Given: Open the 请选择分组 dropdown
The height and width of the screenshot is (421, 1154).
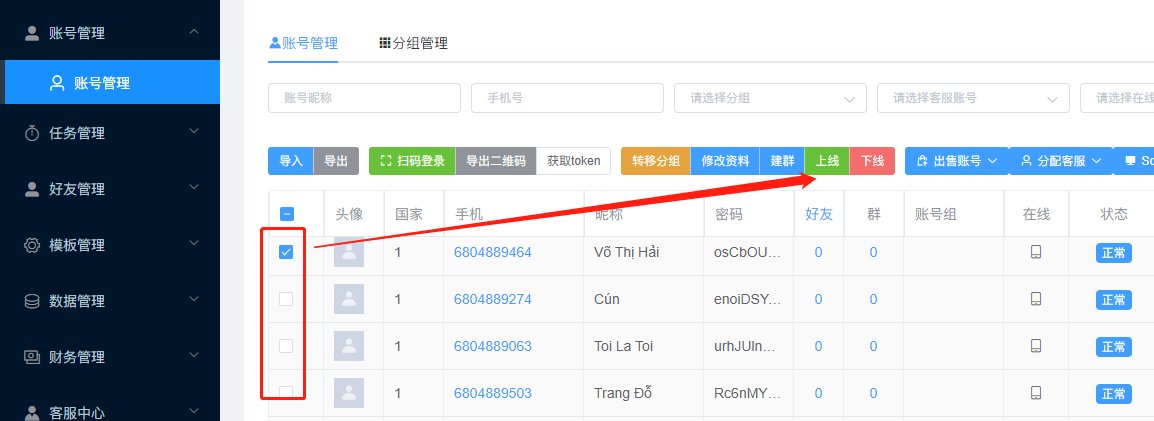Looking at the screenshot, I should (x=770, y=98).
